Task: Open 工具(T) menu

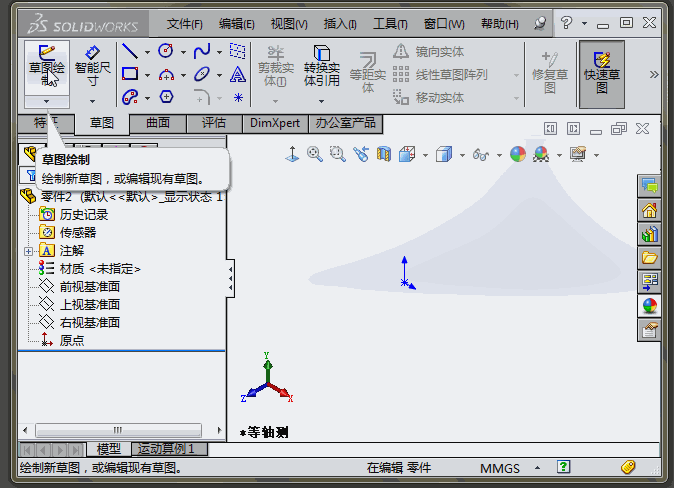Action: [x=390, y=24]
